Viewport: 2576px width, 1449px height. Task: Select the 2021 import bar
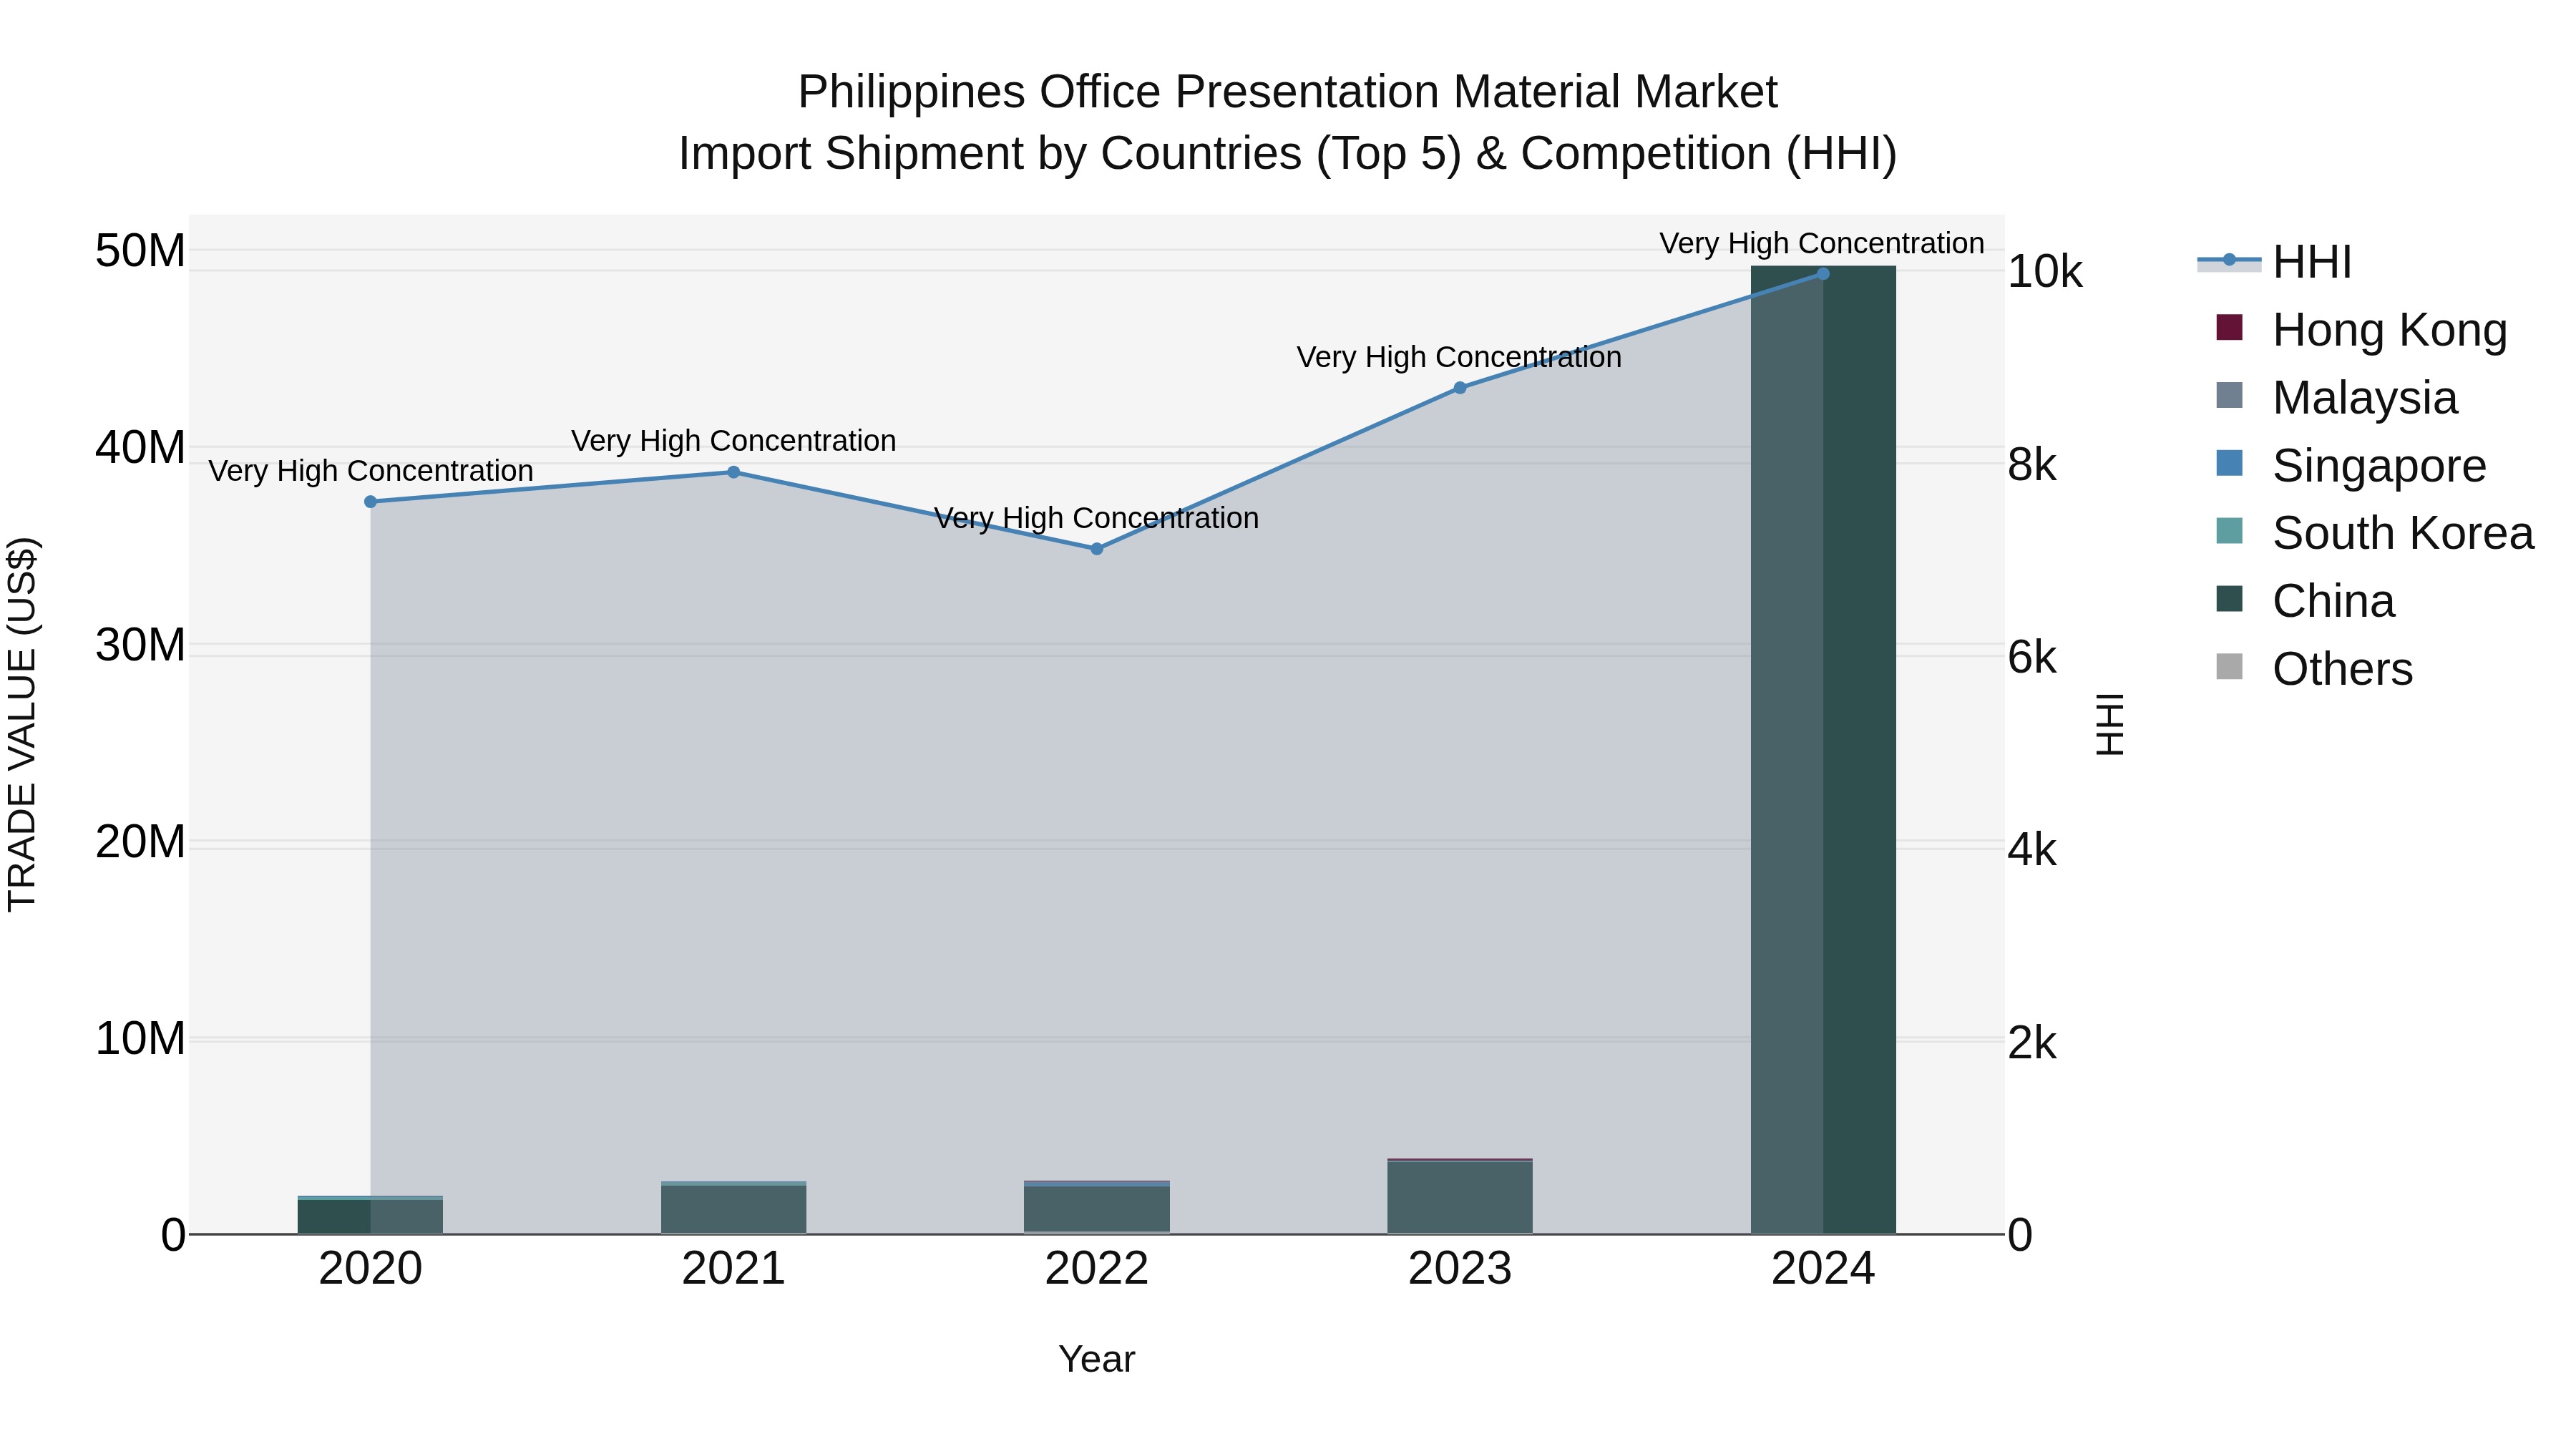(733, 1209)
